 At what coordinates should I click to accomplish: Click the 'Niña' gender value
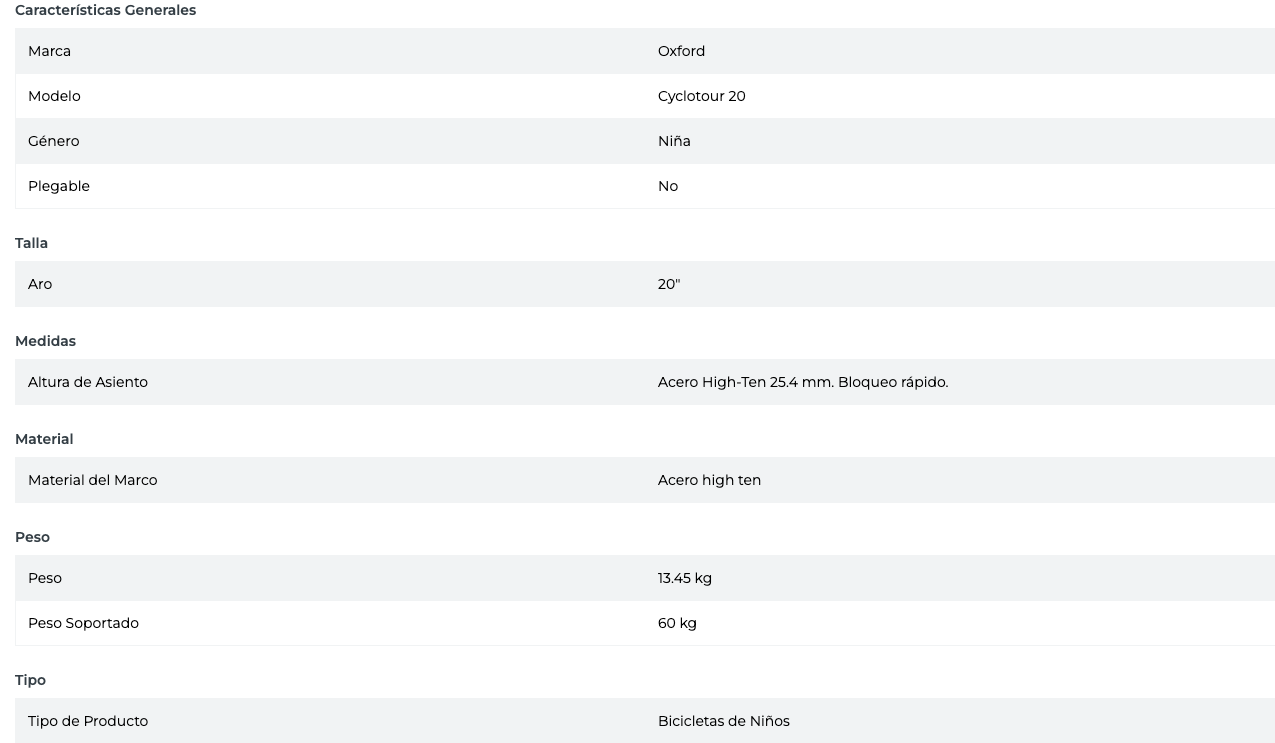(674, 141)
